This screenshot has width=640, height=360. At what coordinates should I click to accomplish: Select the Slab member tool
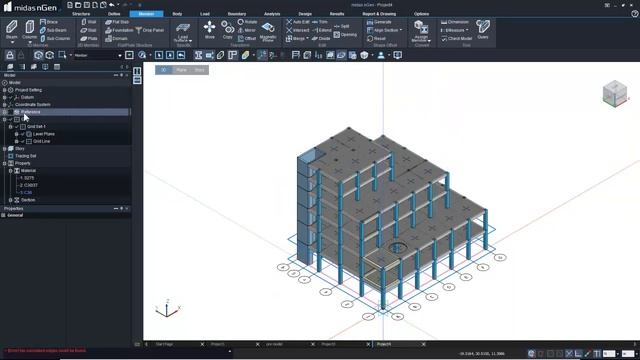tap(89, 30)
